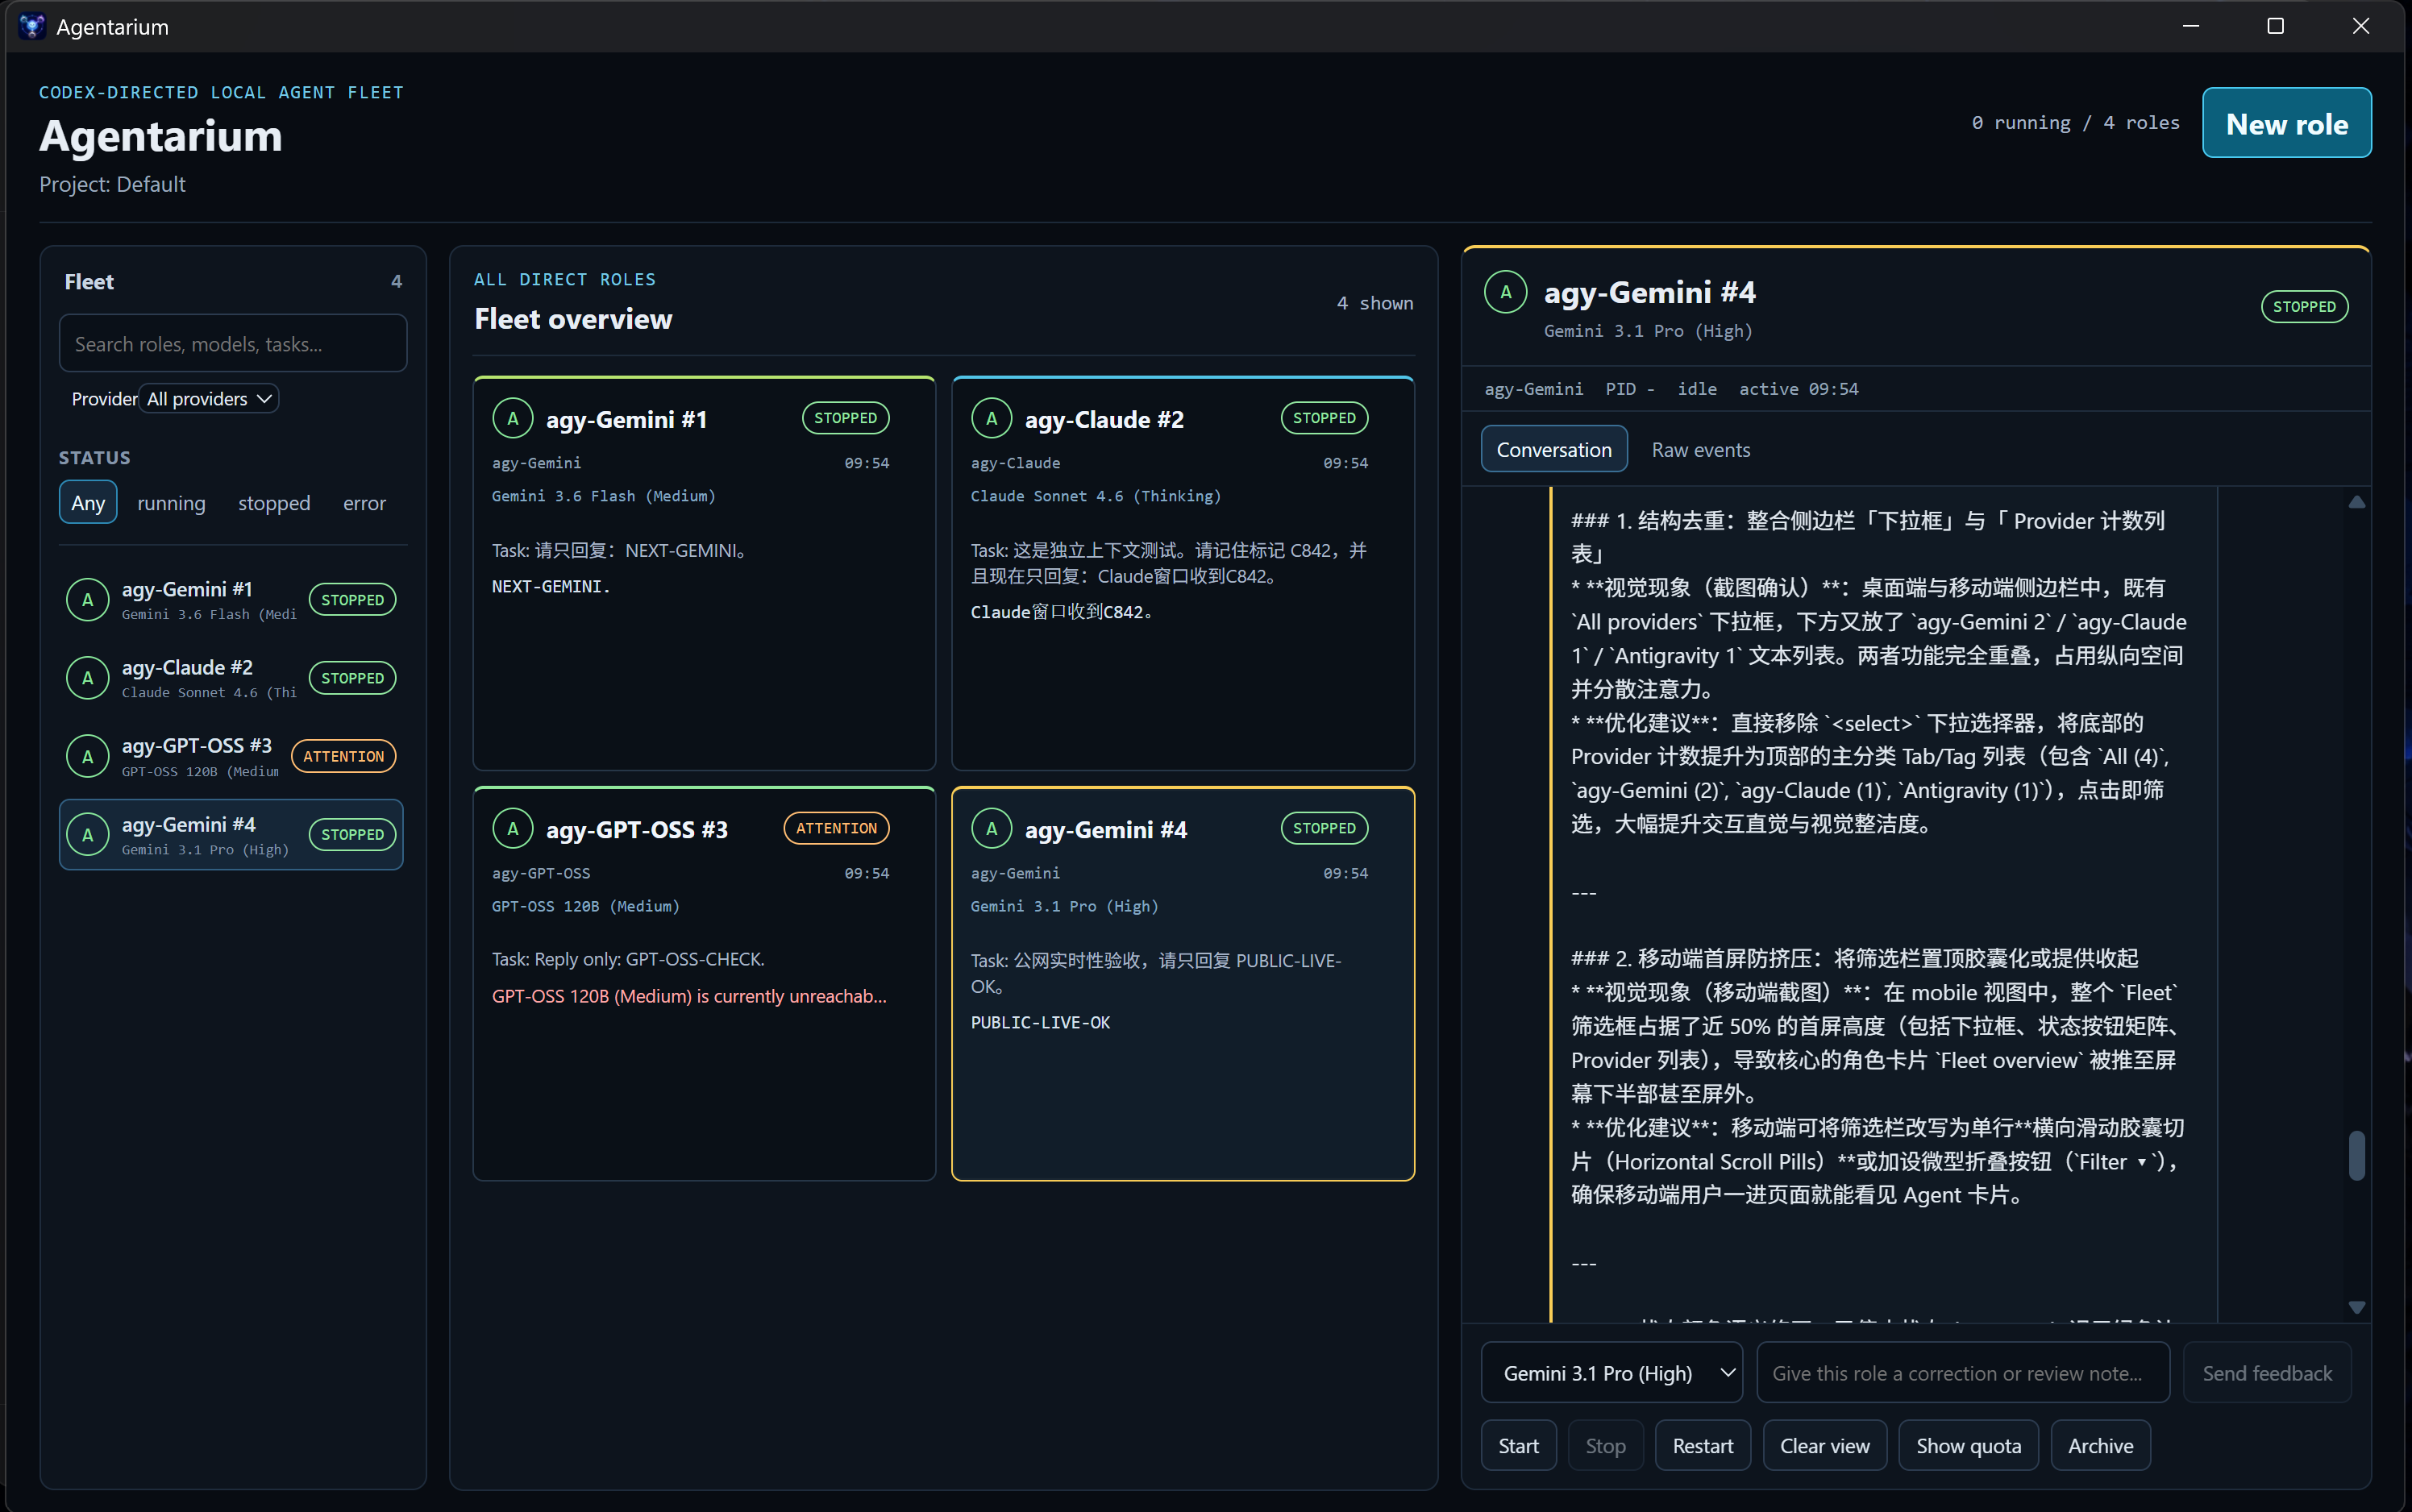Click the Search roles, models, tasks field
The image size is (2412, 1512).
[233, 344]
